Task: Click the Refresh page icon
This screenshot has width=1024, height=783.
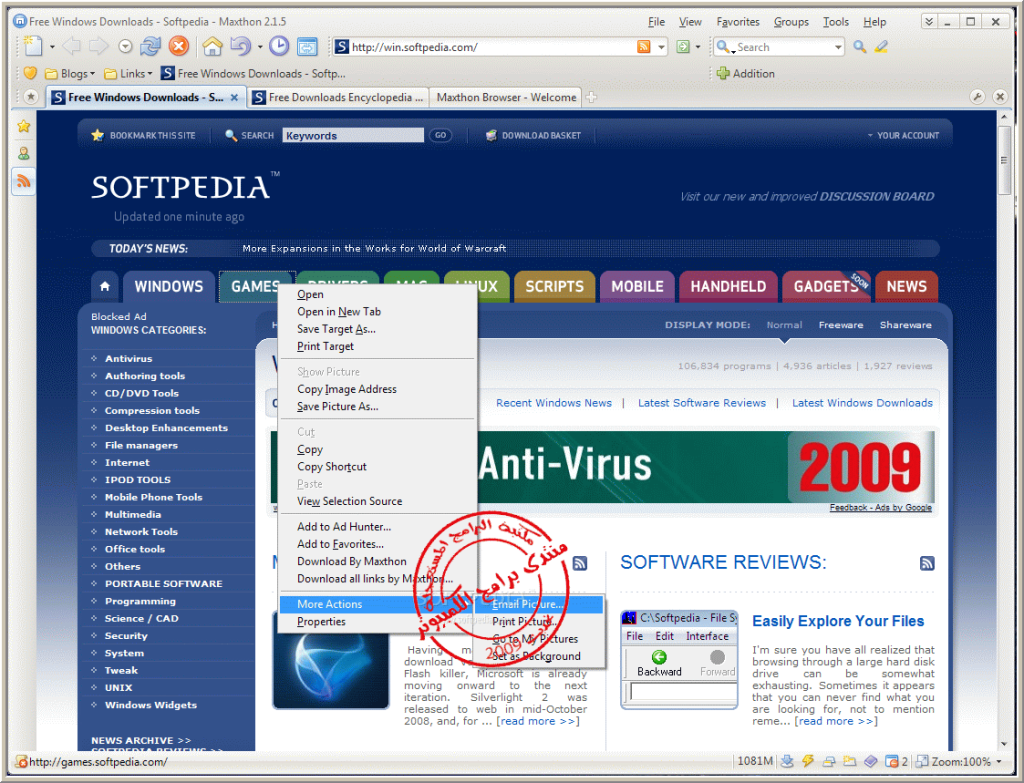Action: (151, 46)
